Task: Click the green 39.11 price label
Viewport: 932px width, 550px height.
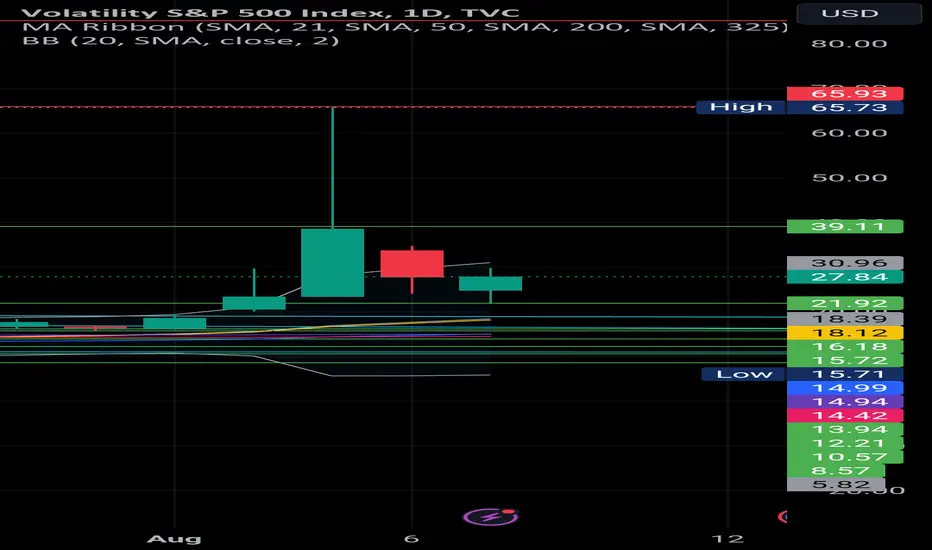Action: [x=845, y=227]
